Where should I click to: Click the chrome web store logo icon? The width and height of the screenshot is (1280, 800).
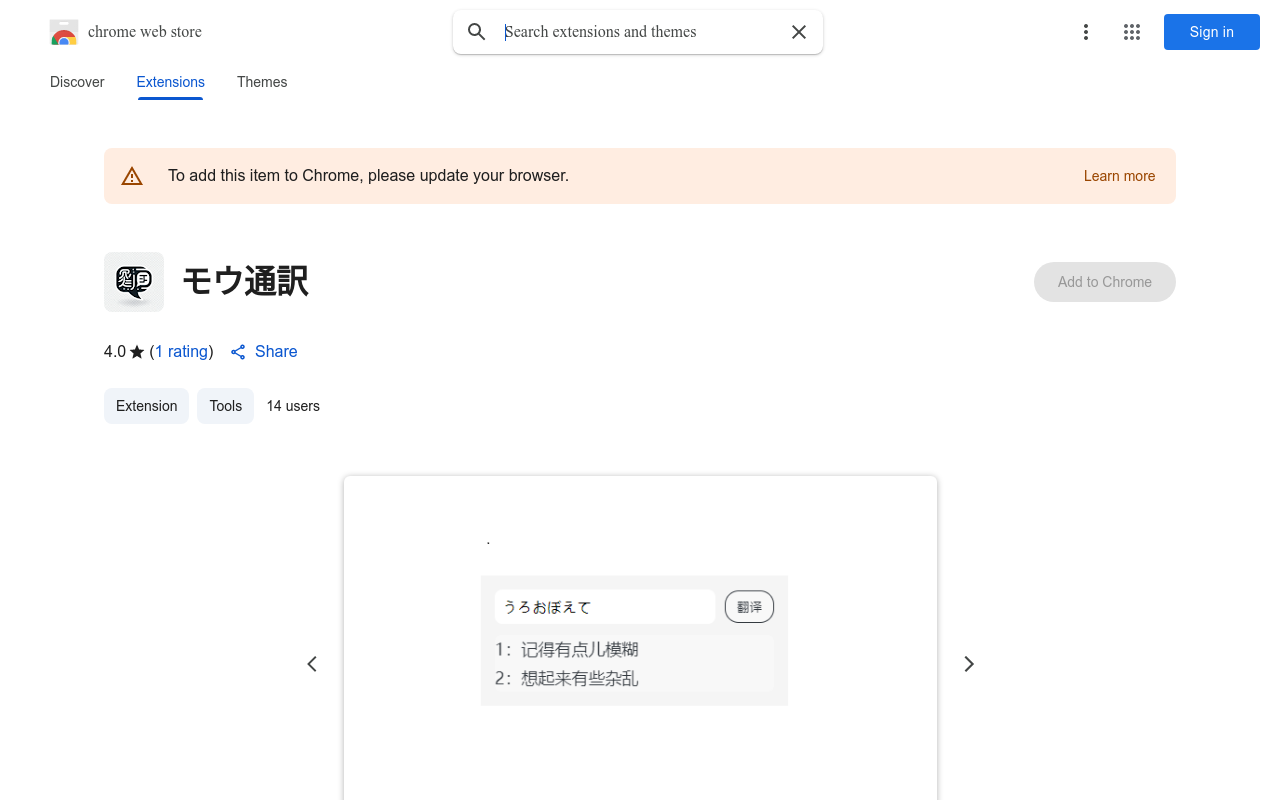tap(63, 31)
